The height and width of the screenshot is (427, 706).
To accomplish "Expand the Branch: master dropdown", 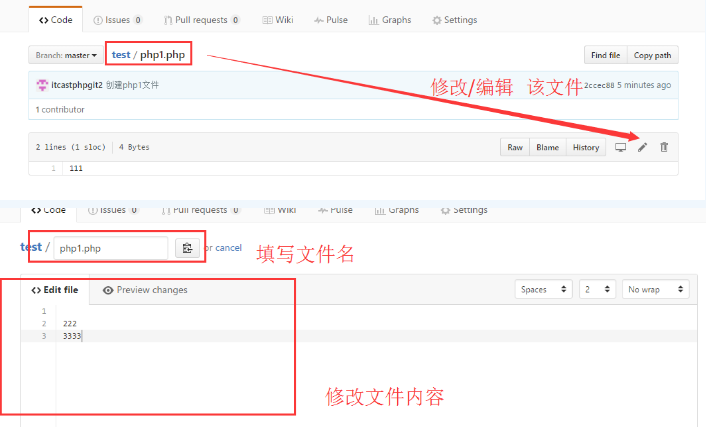I will [x=66, y=55].
